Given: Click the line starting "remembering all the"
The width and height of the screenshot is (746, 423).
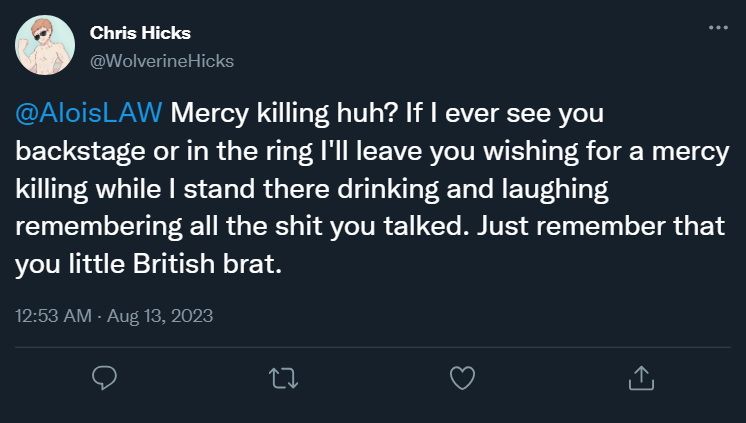Looking at the screenshot, I should click(x=200, y=227).
